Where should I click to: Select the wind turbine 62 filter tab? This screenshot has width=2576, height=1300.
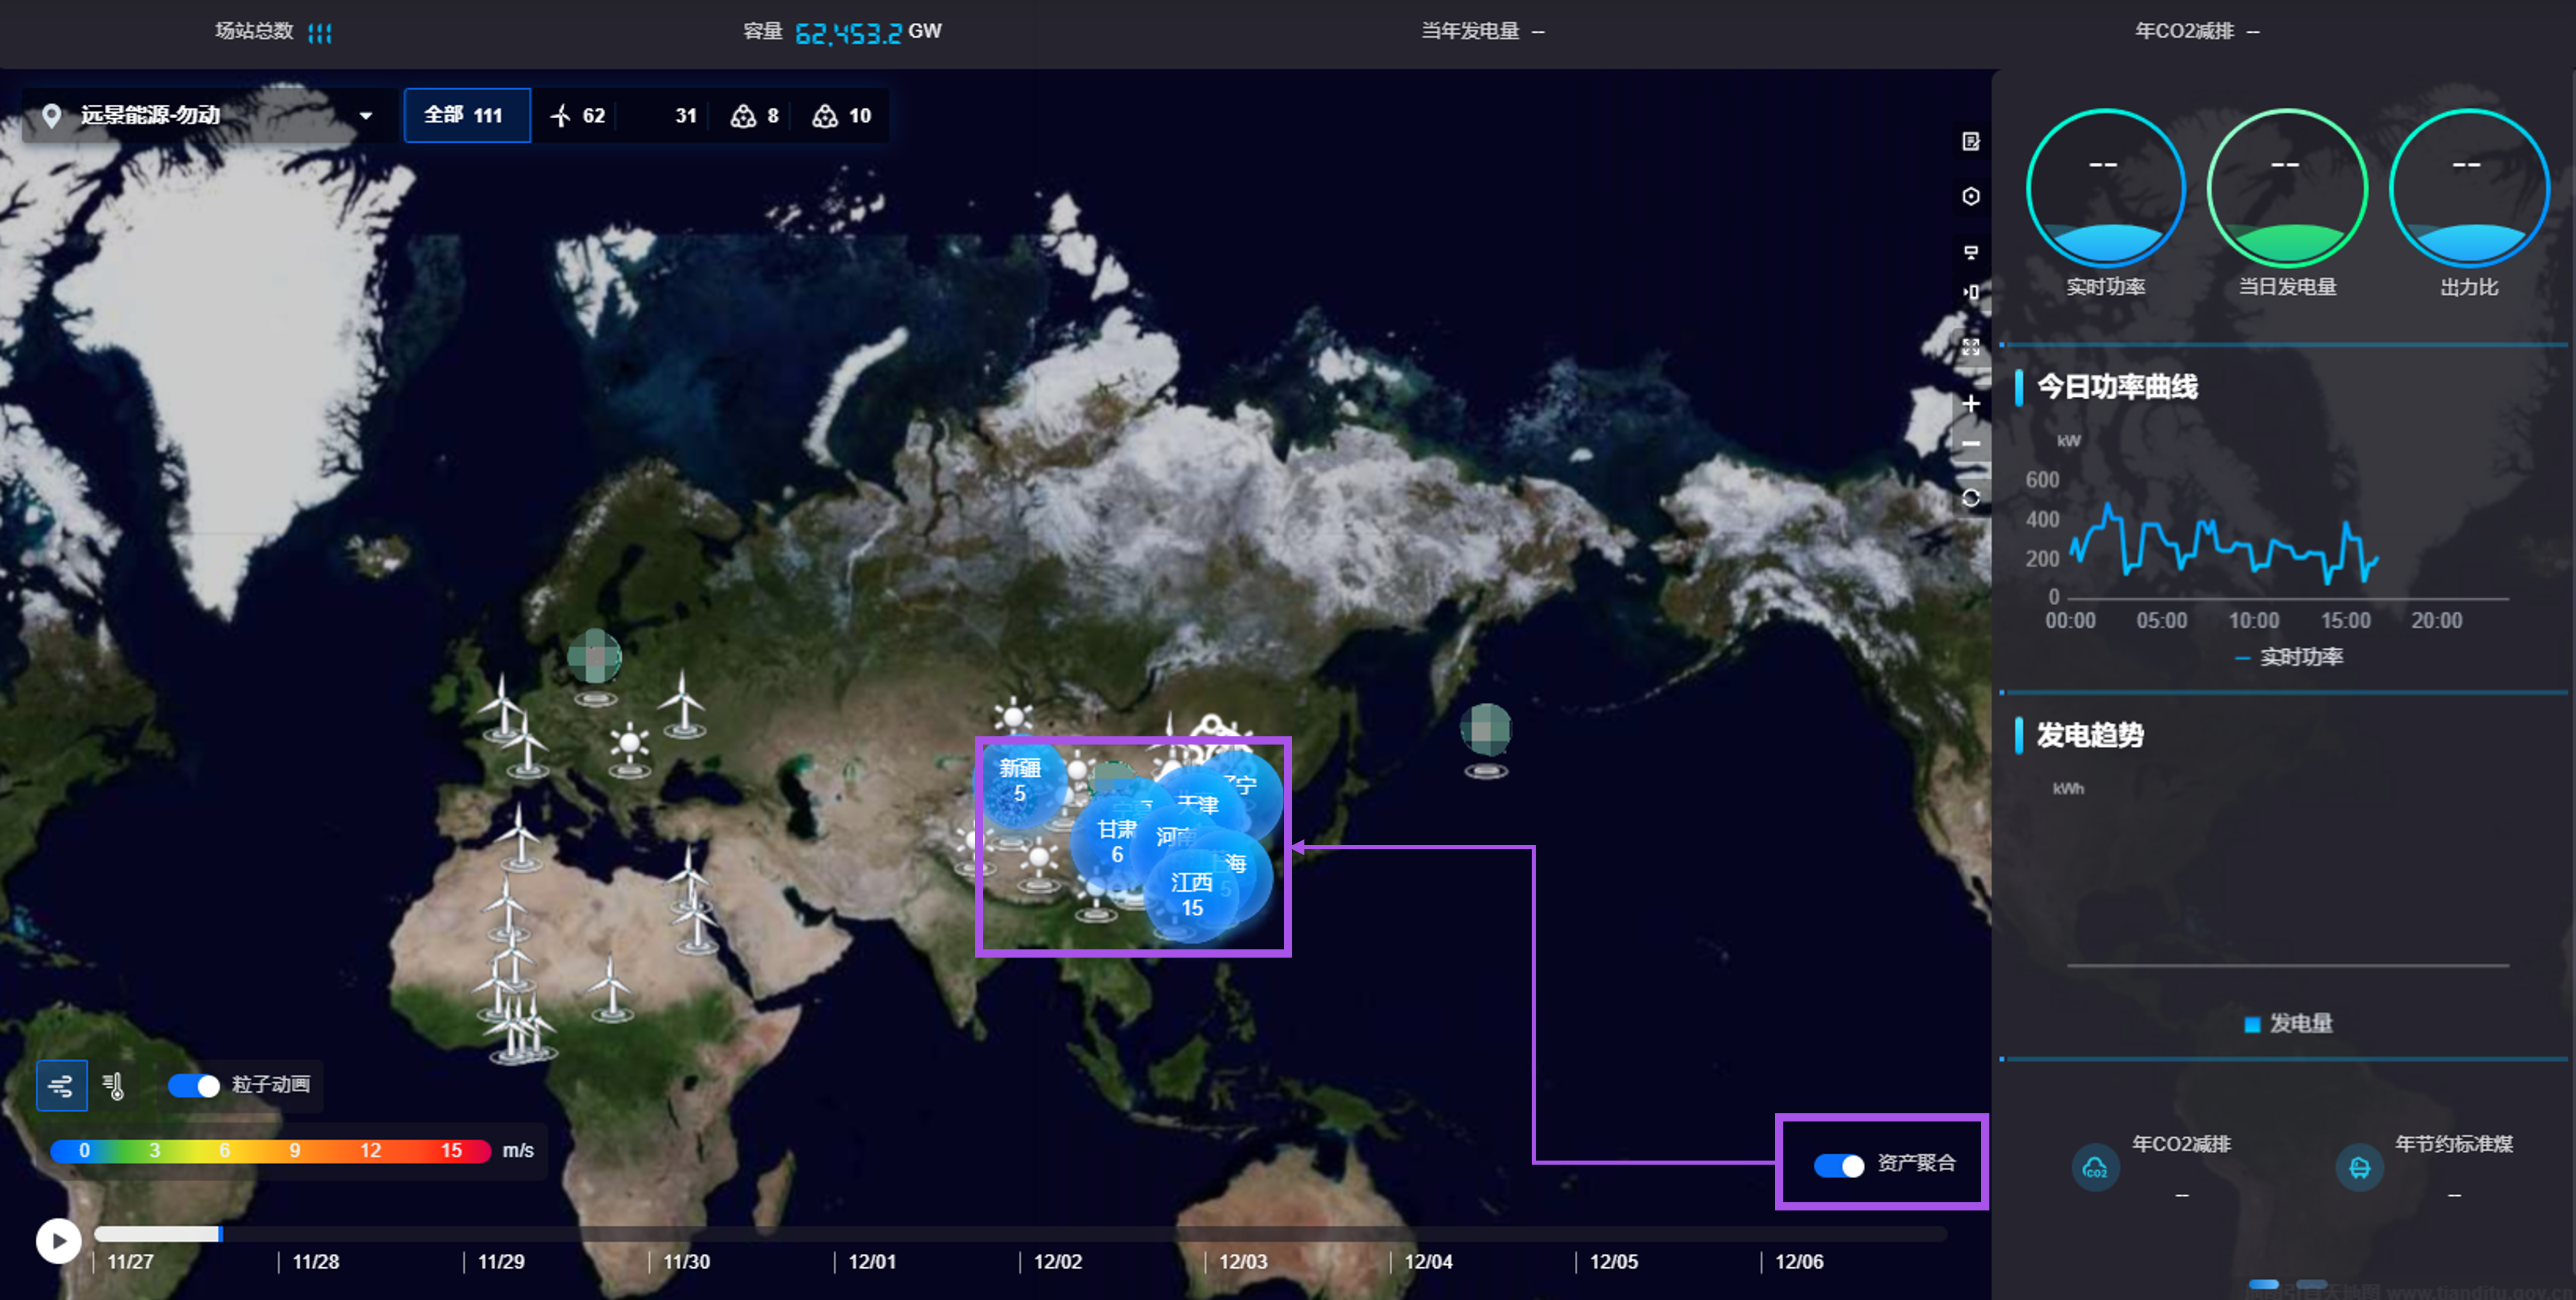pyautogui.click(x=578, y=115)
